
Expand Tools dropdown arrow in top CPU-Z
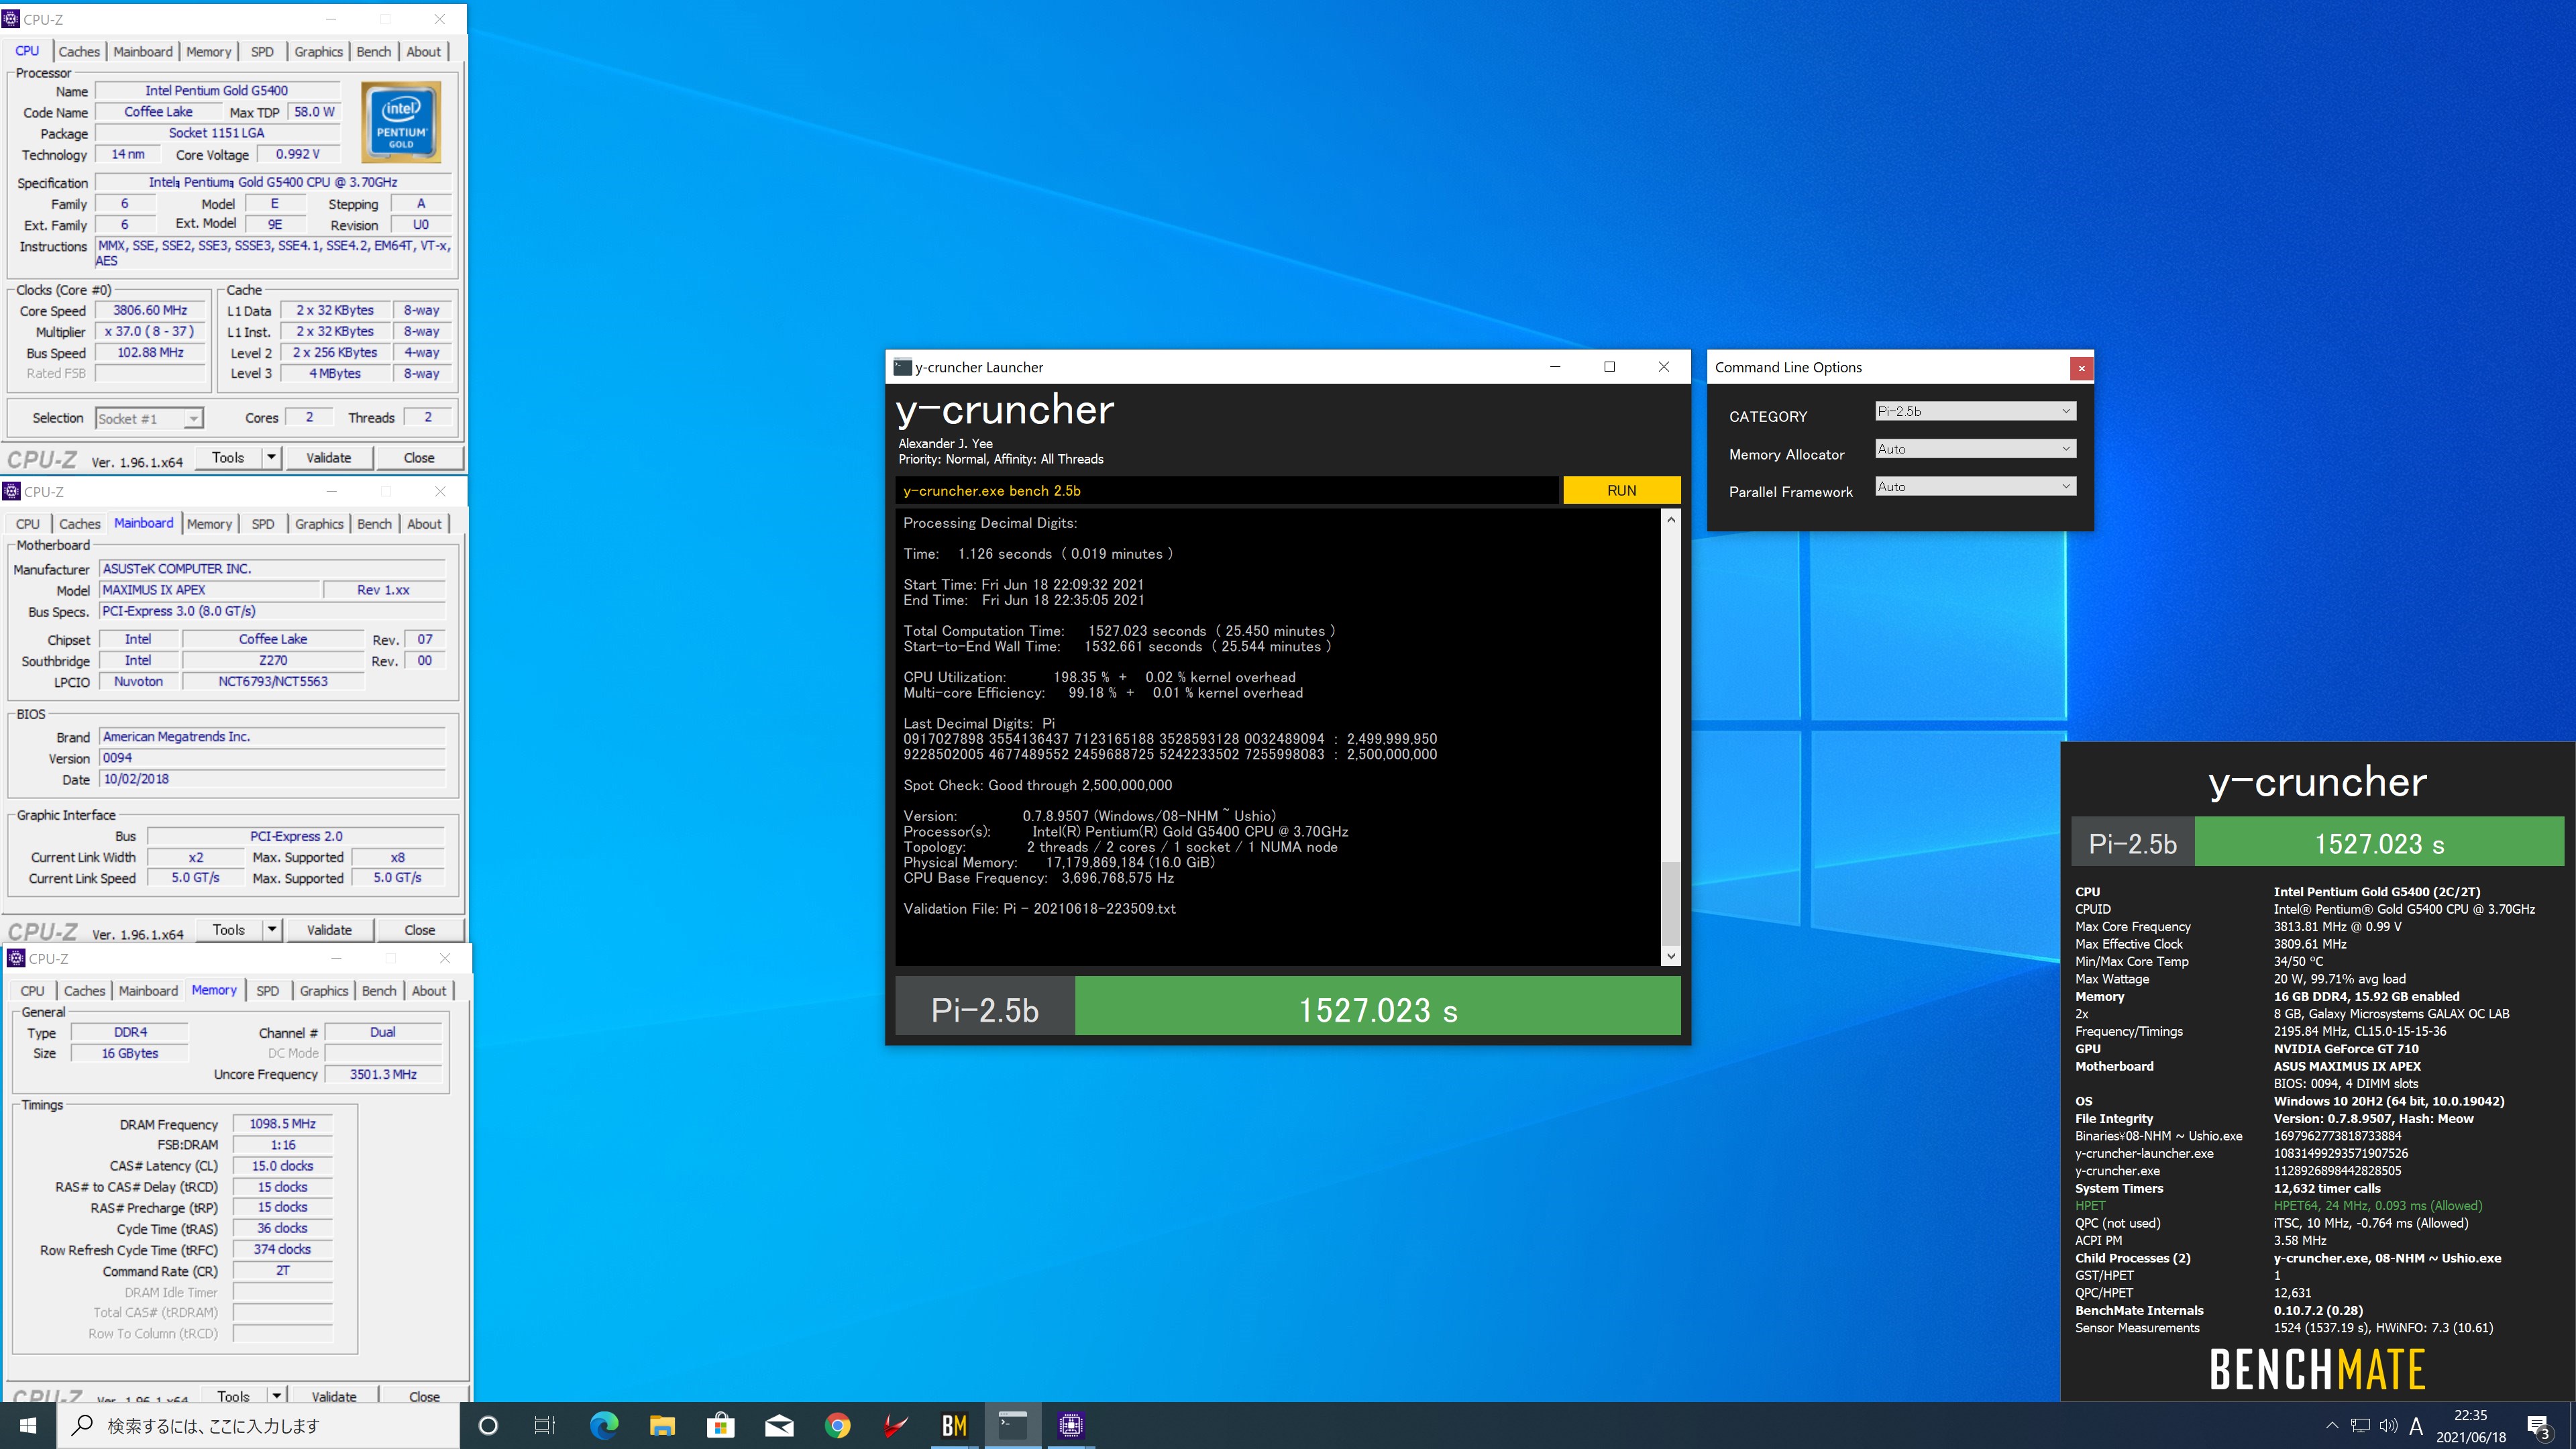tap(271, 457)
